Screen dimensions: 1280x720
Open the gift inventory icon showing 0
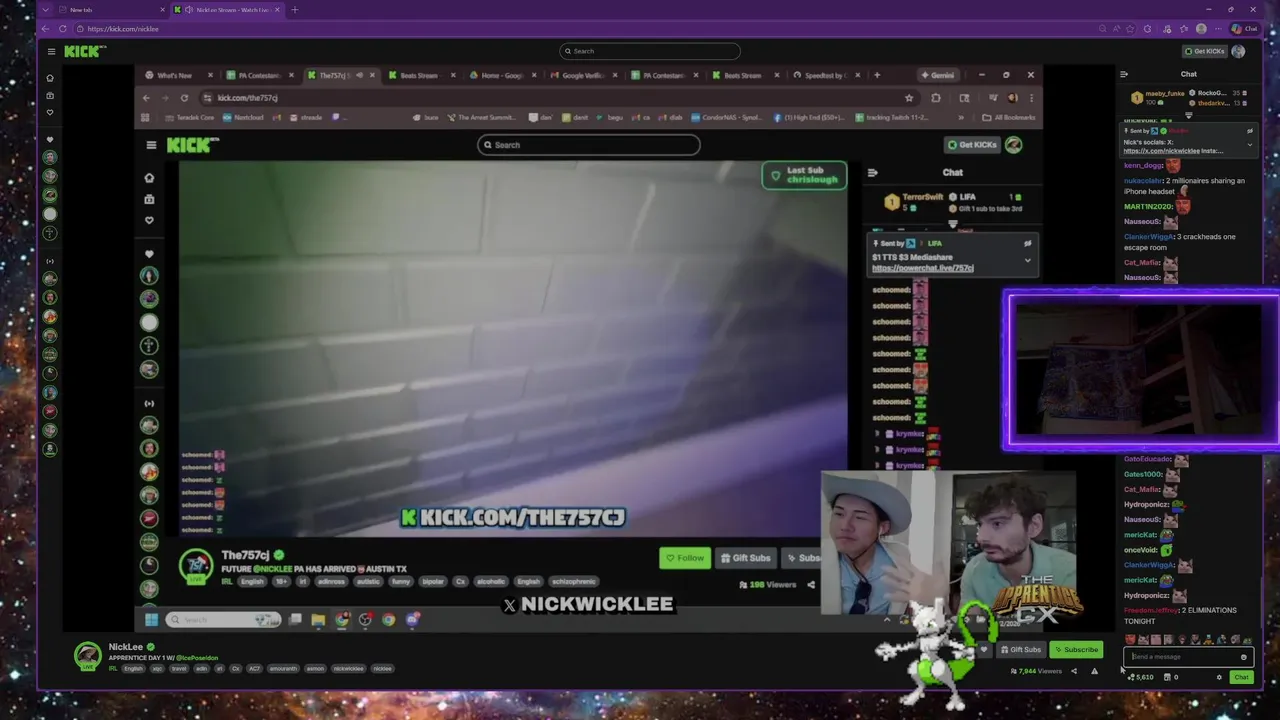(x=1171, y=677)
